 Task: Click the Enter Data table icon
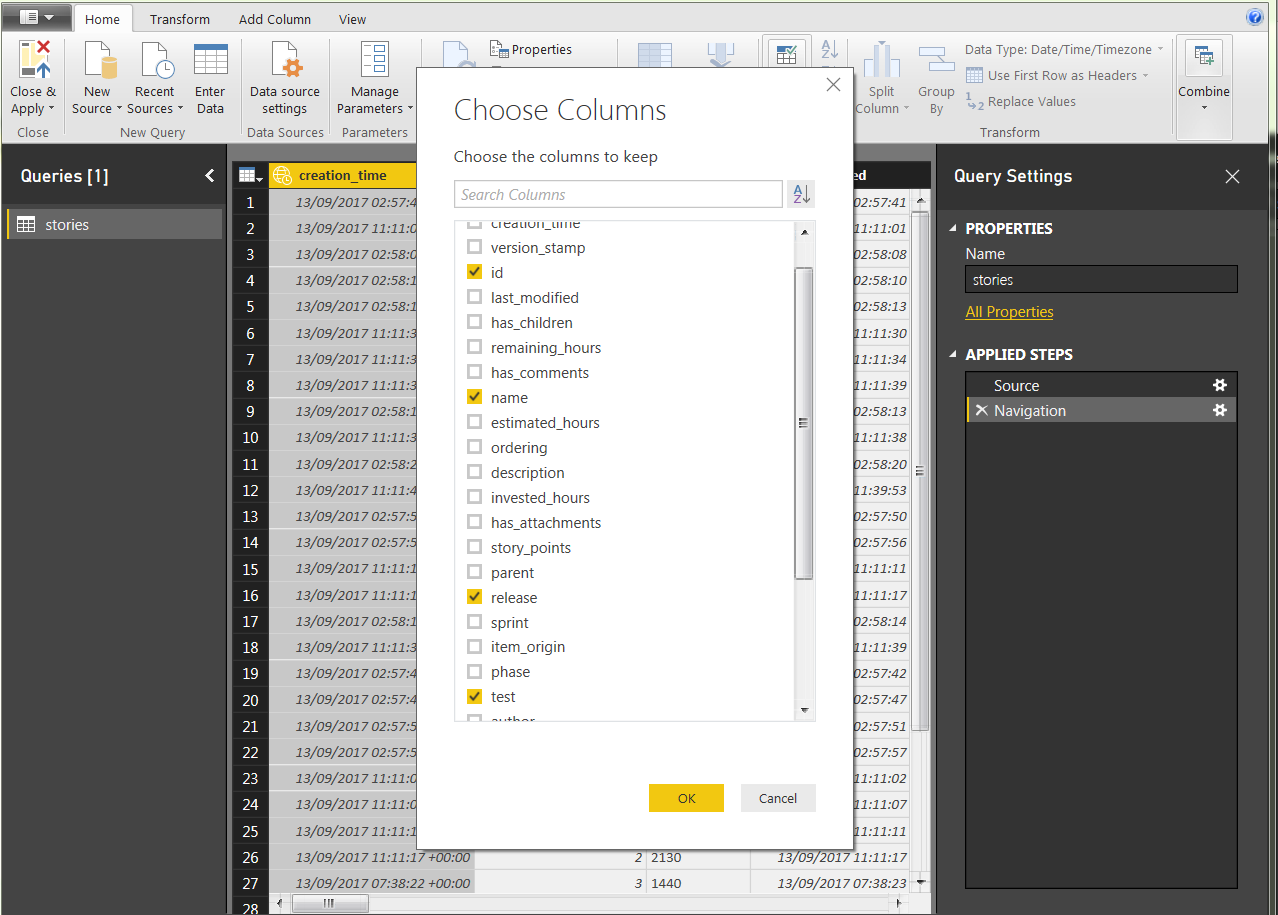coord(210,61)
